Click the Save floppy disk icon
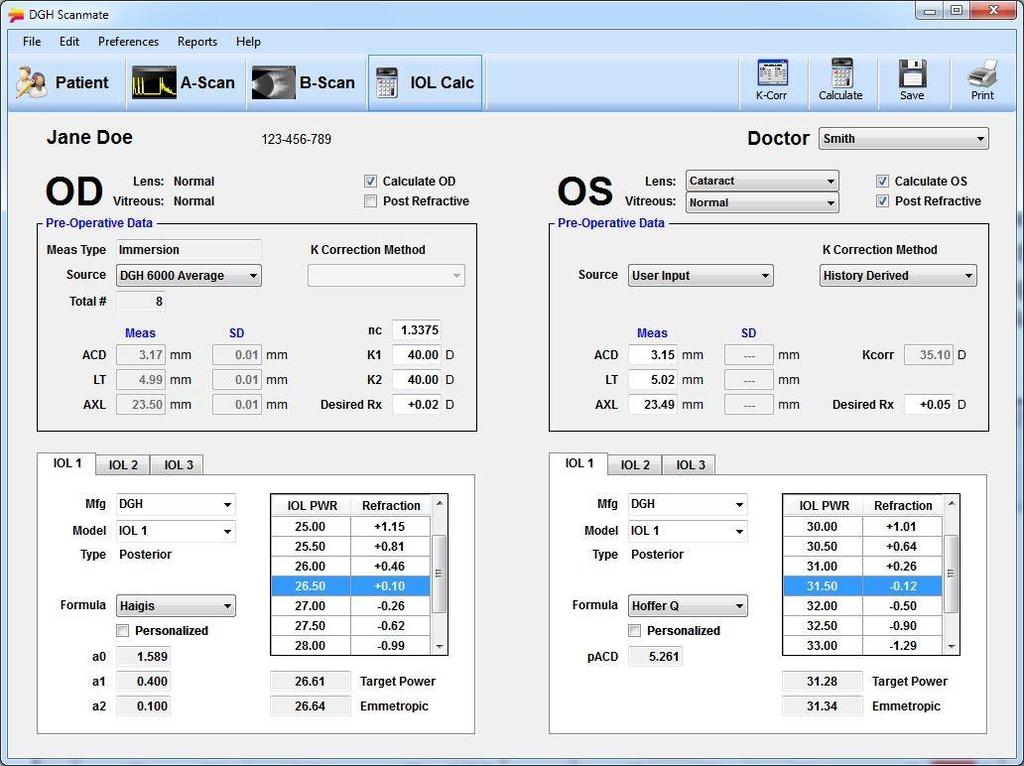The width and height of the screenshot is (1024, 766). click(912, 73)
